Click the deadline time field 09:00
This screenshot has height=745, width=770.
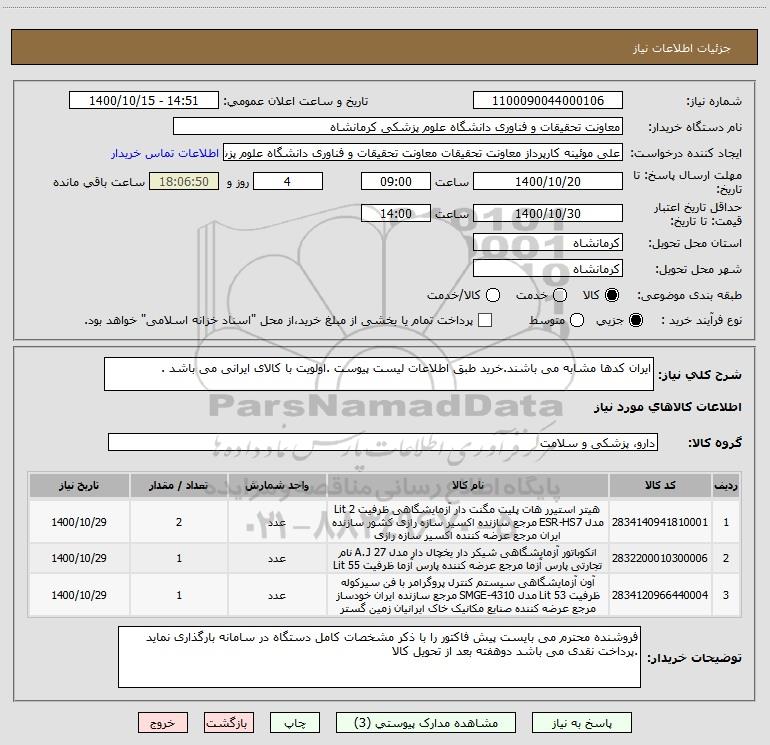396,181
